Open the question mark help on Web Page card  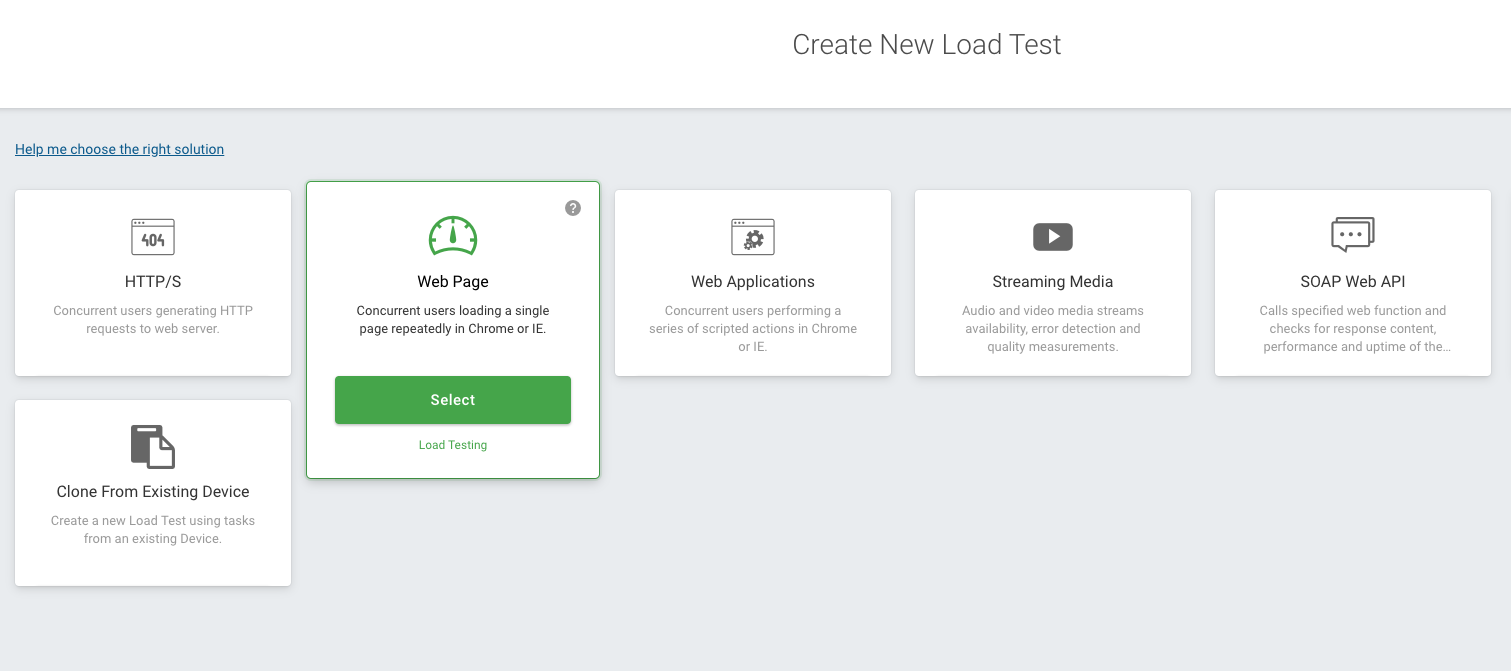573,208
